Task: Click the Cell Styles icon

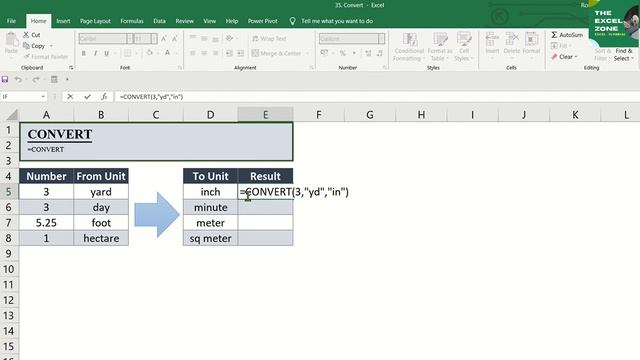Action: (464, 40)
